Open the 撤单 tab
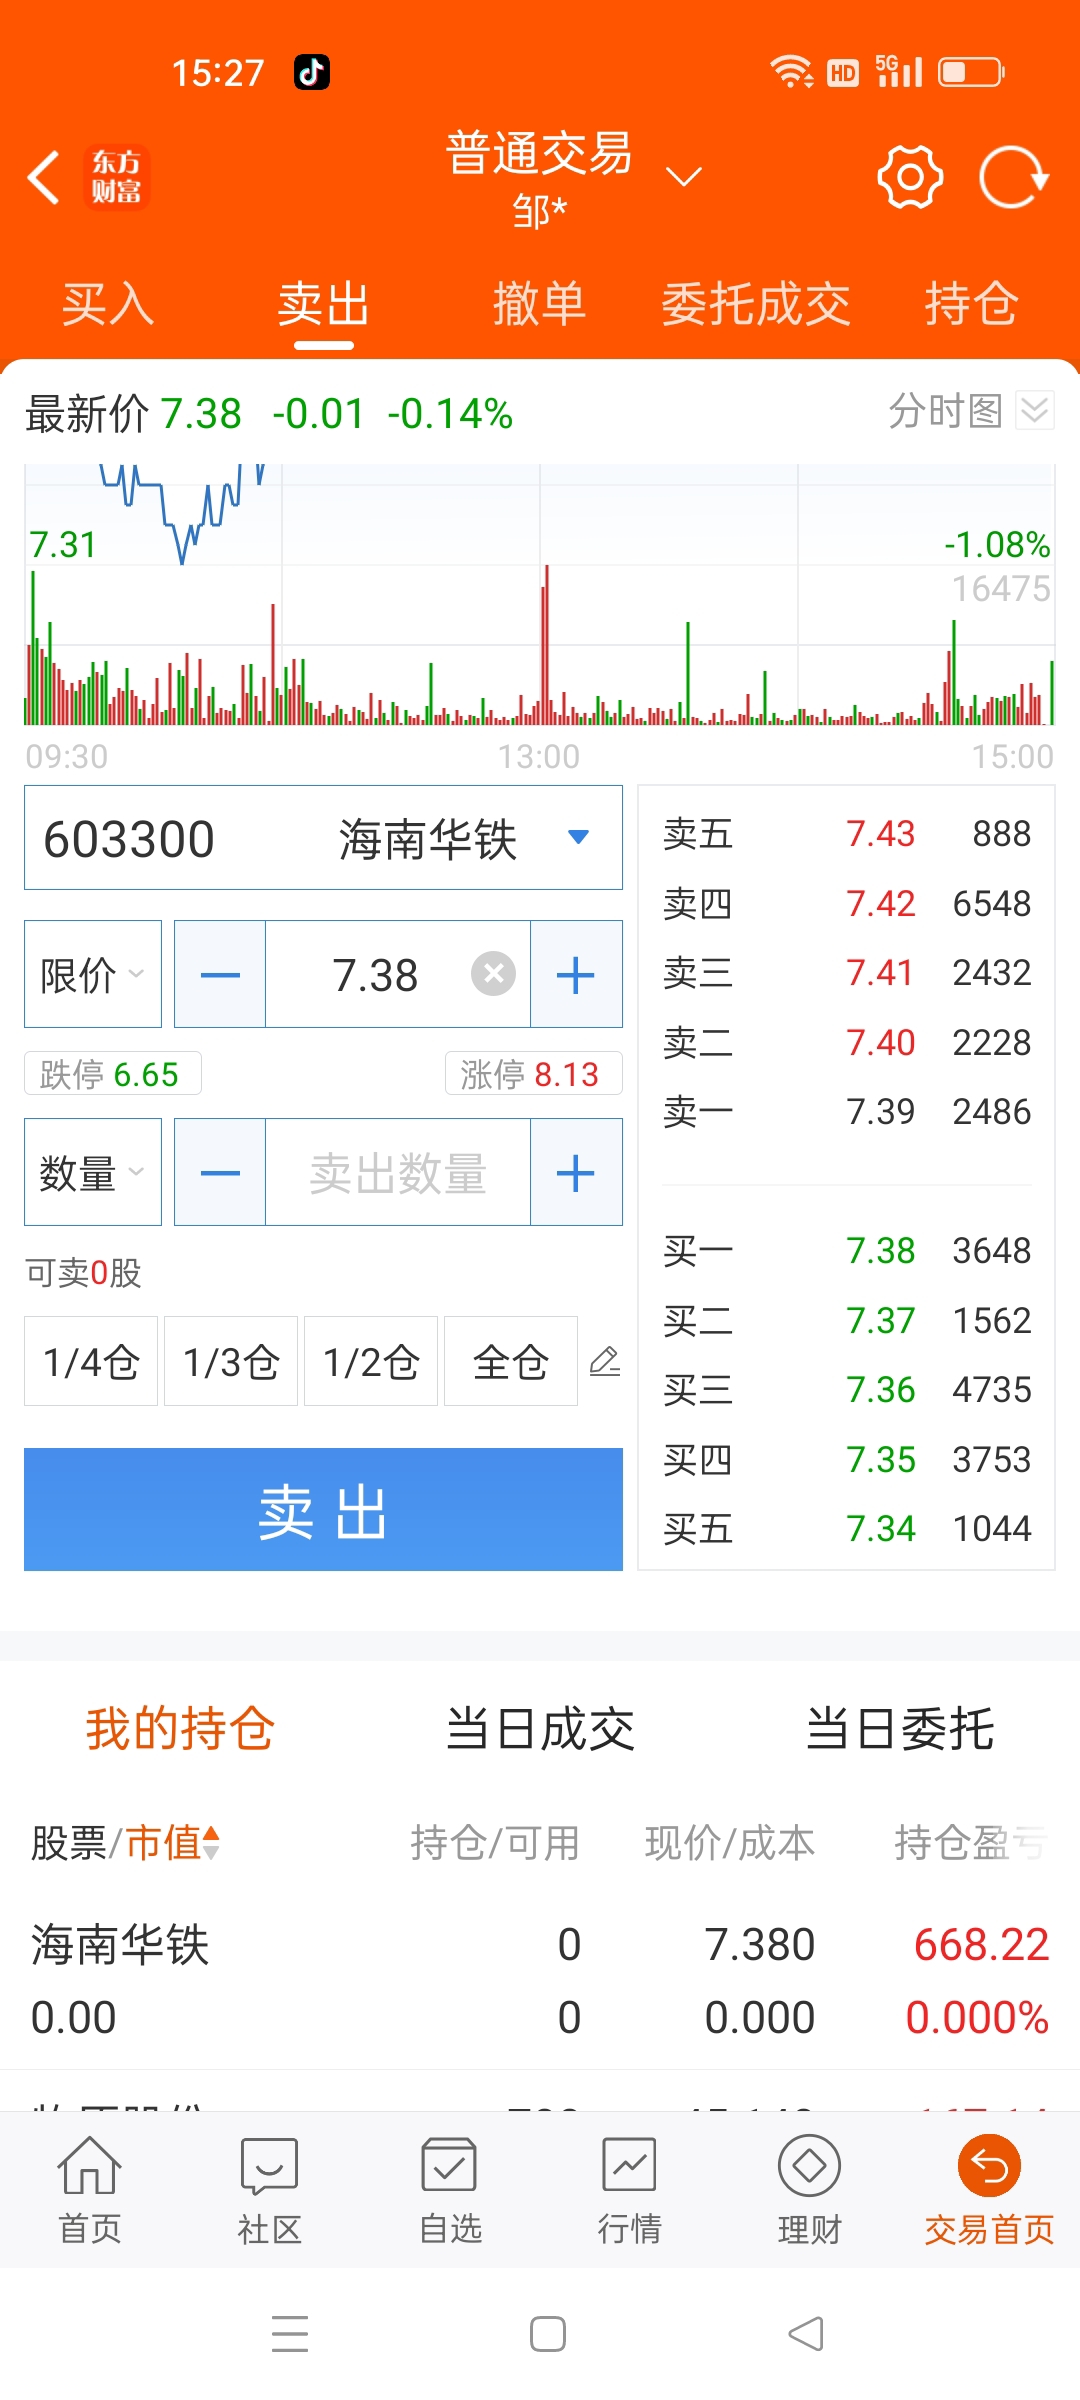Image resolution: width=1080 pixels, height=2400 pixels. [540, 304]
